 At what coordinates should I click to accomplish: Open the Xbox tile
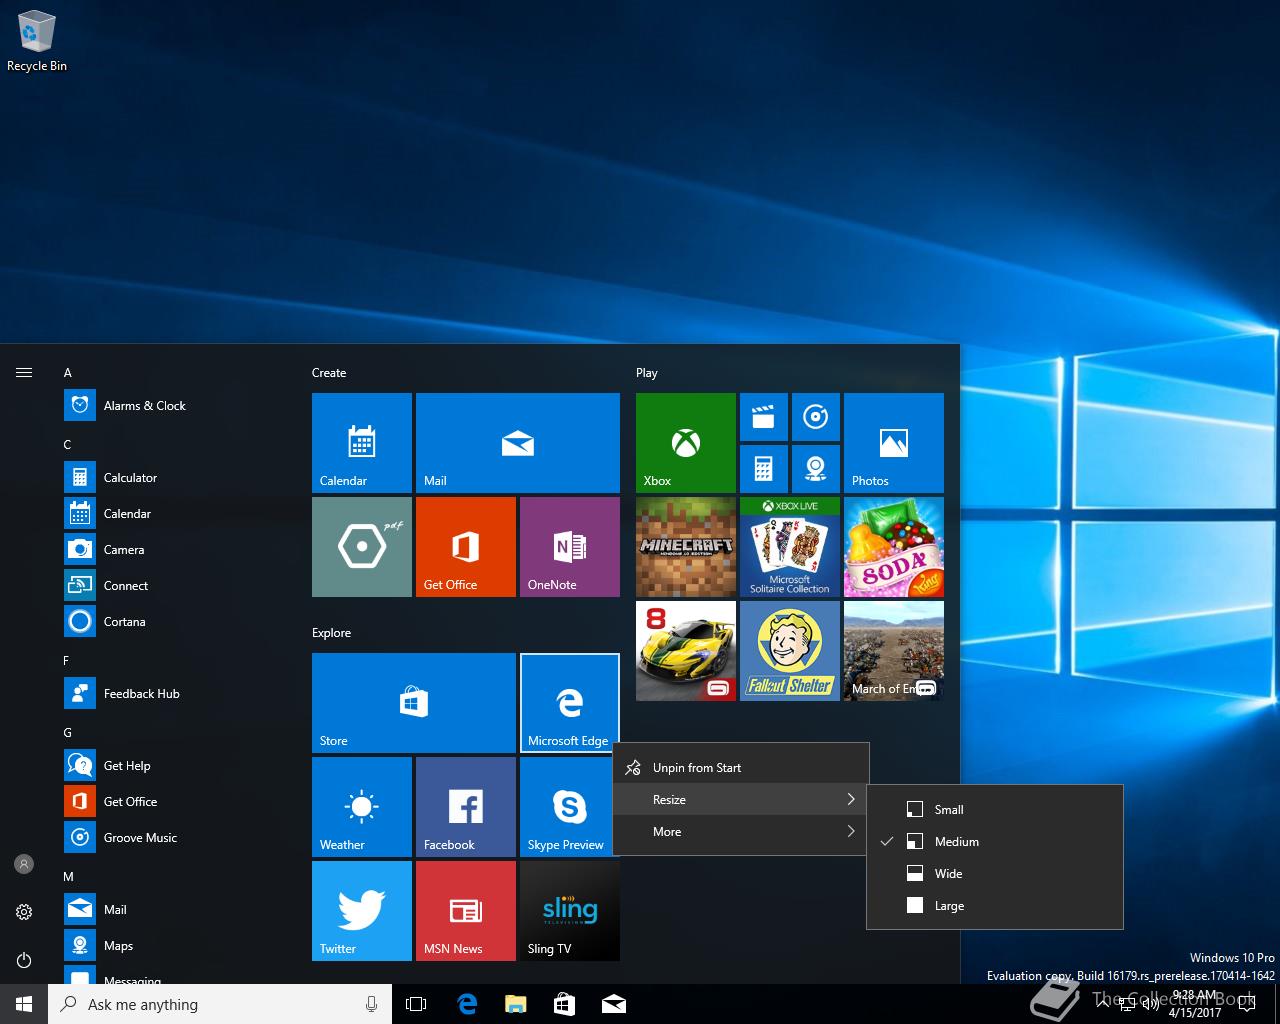[686, 443]
